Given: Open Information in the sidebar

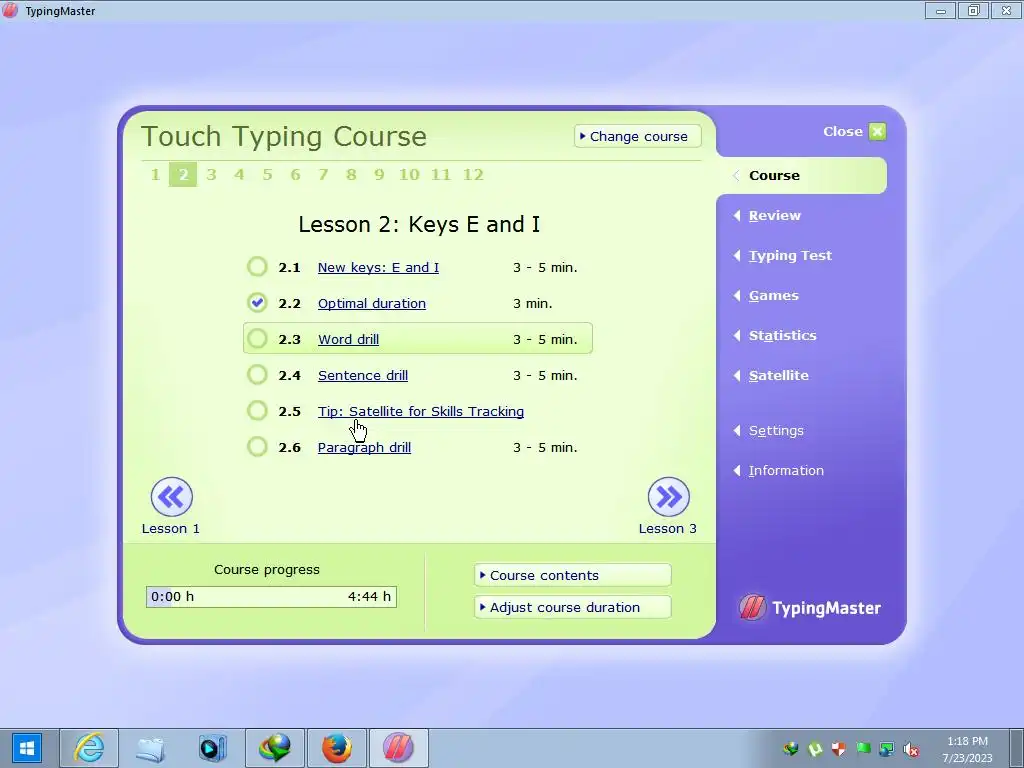Looking at the screenshot, I should [x=786, y=470].
